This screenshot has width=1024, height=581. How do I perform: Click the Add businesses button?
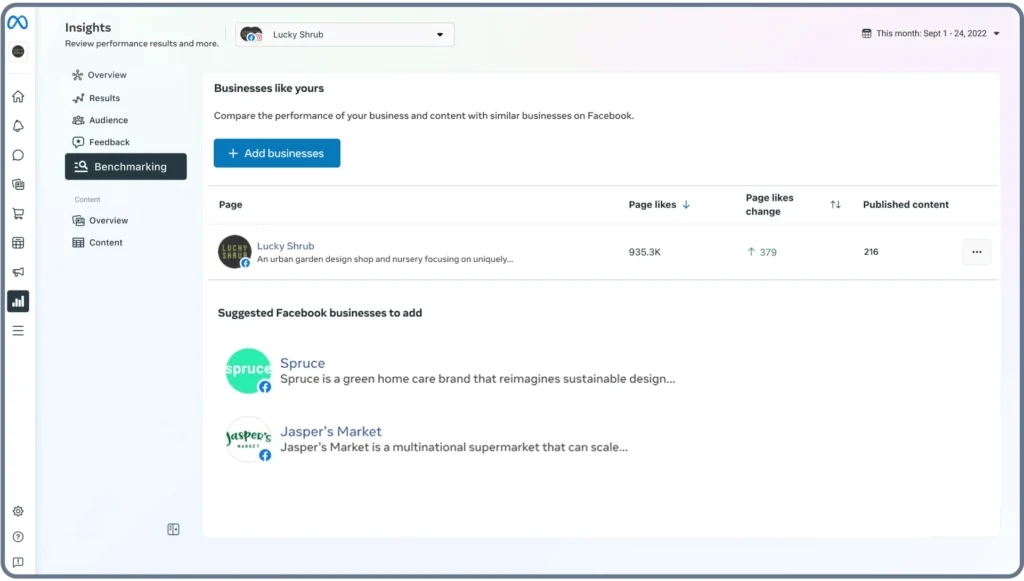(277, 153)
